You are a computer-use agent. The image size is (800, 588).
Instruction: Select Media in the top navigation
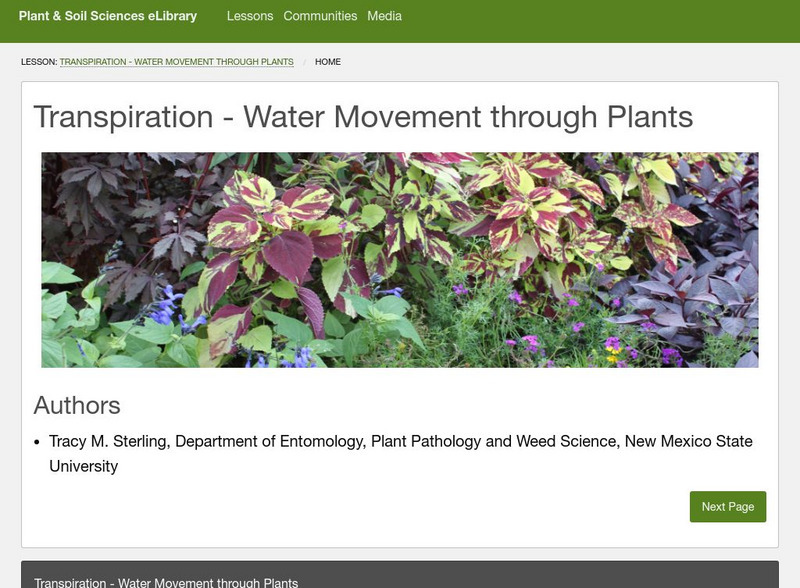384,16
